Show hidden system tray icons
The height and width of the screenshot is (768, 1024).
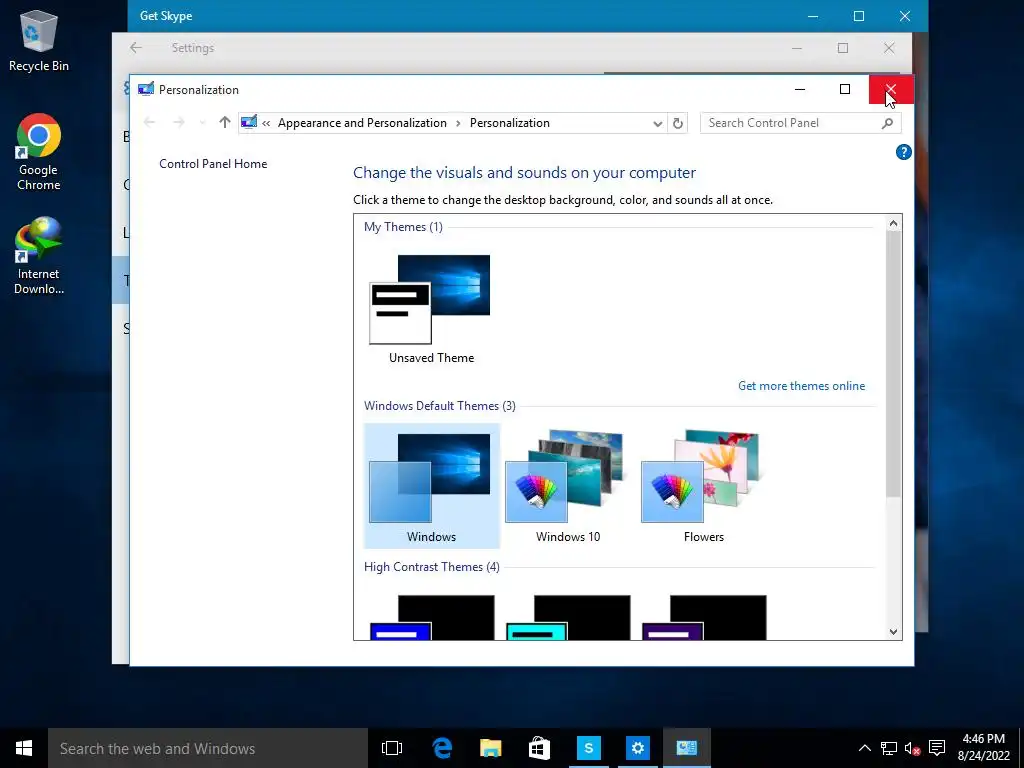(x=864, y=748)
